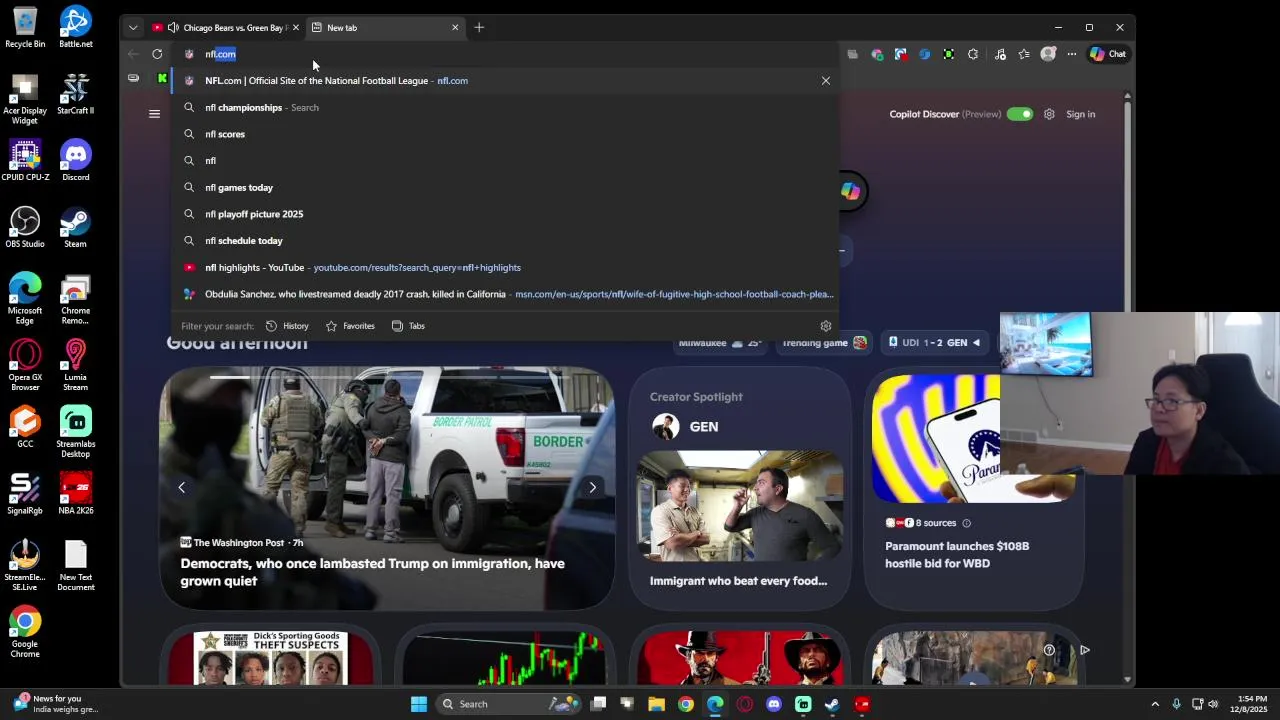Open the Steam desktop shortcut
The height and width of the screenshot is (720, 1280).
(75, 227)
